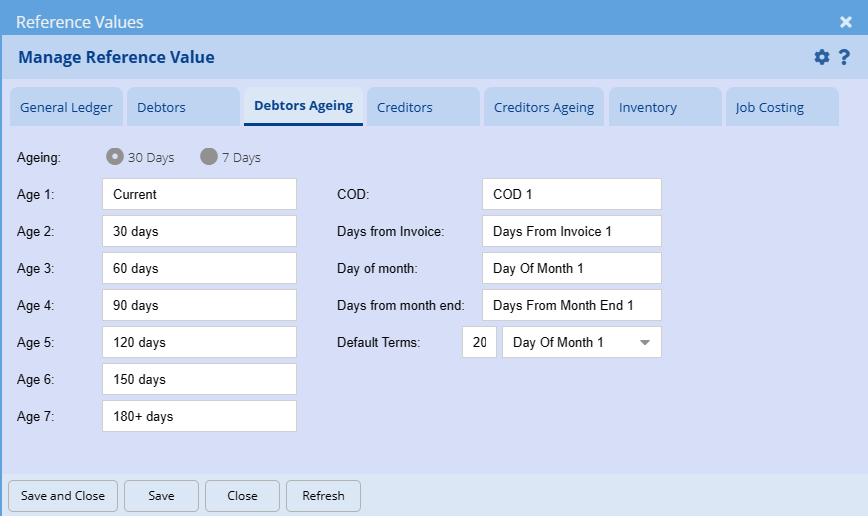Screen dimensions: 868x516
Task: Open the Debtors tab
Action: coord(161,107)
